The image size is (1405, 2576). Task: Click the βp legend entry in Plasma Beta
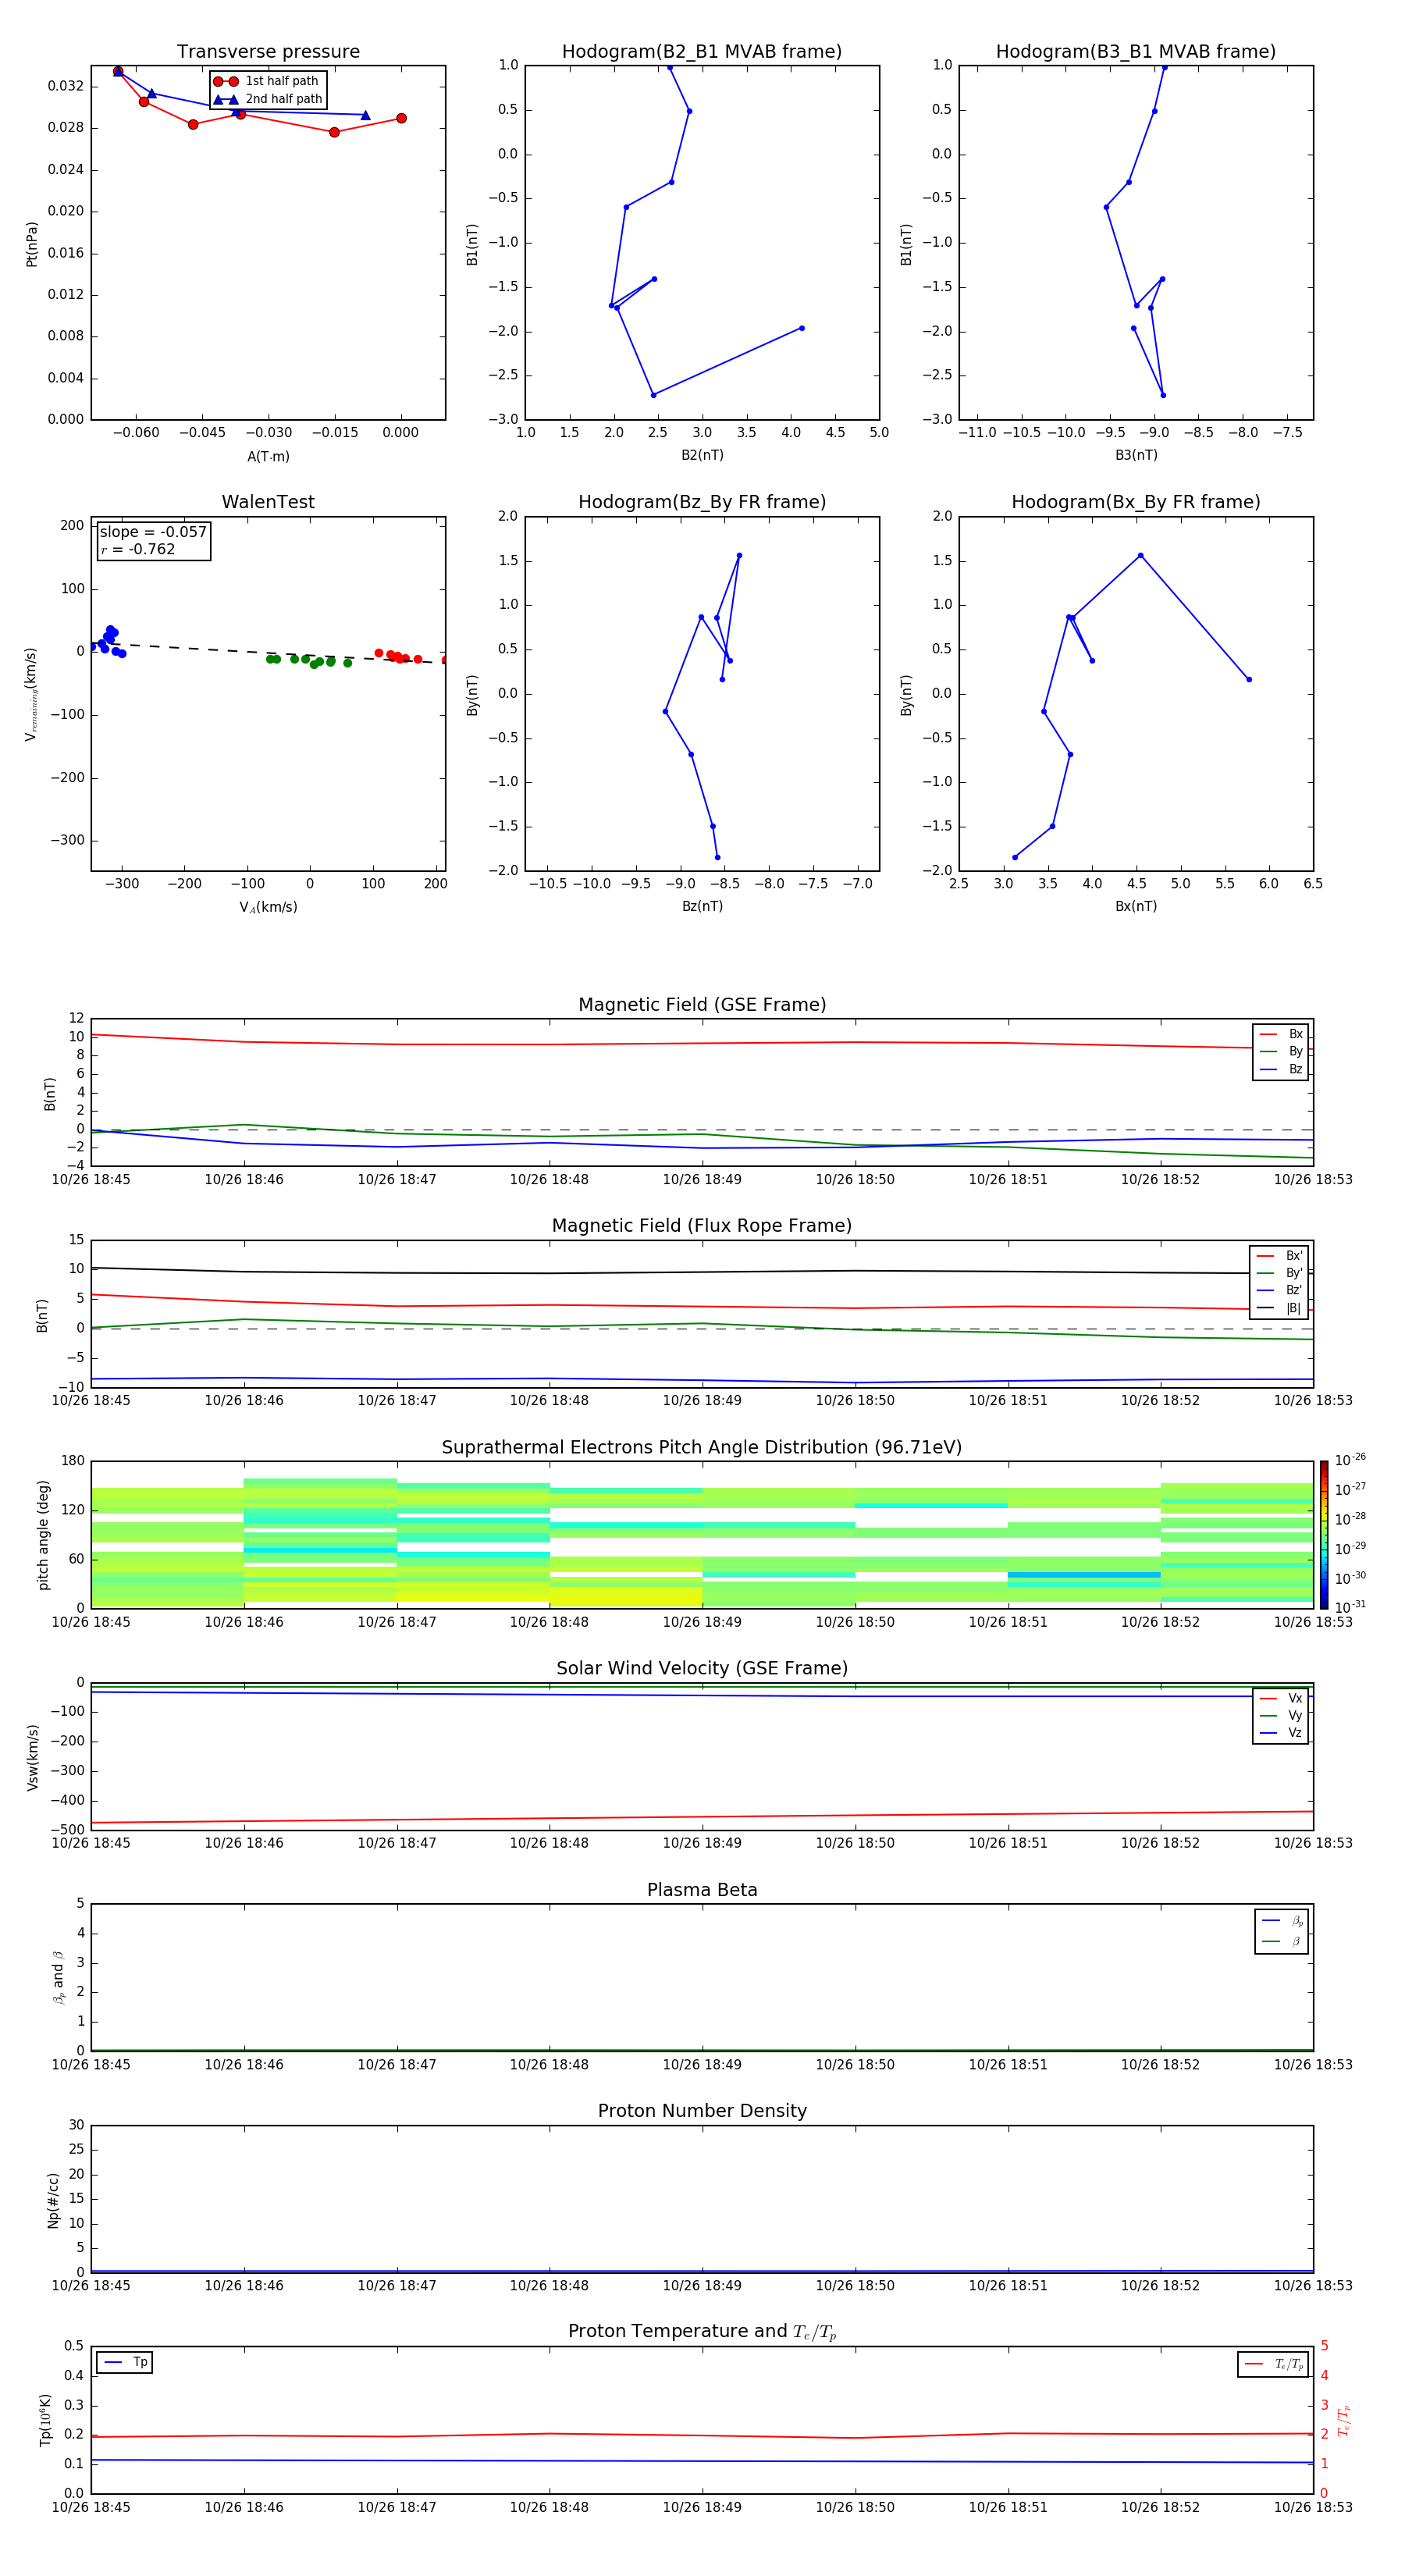pyautogui.click(x=1282, y=1921)
